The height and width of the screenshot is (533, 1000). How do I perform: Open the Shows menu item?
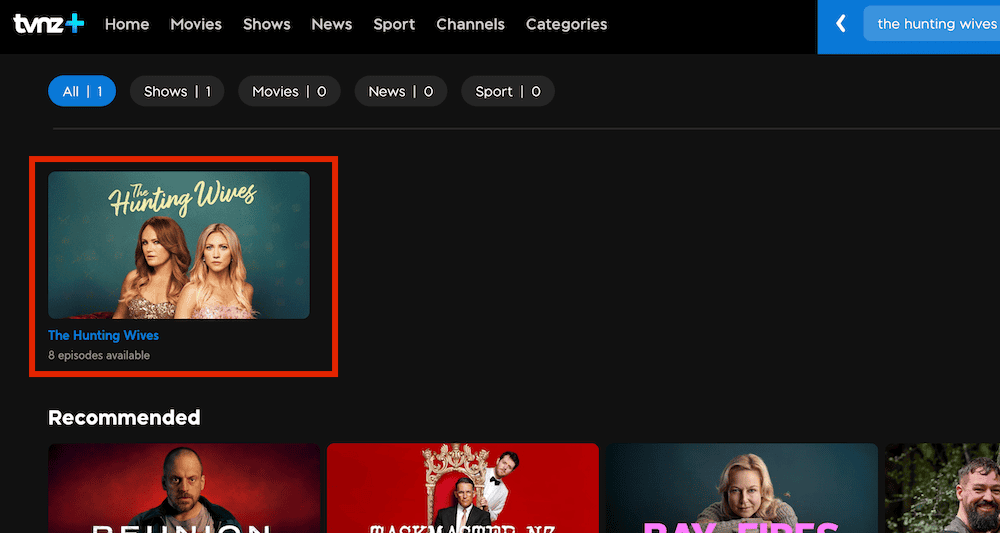point(267,24)
